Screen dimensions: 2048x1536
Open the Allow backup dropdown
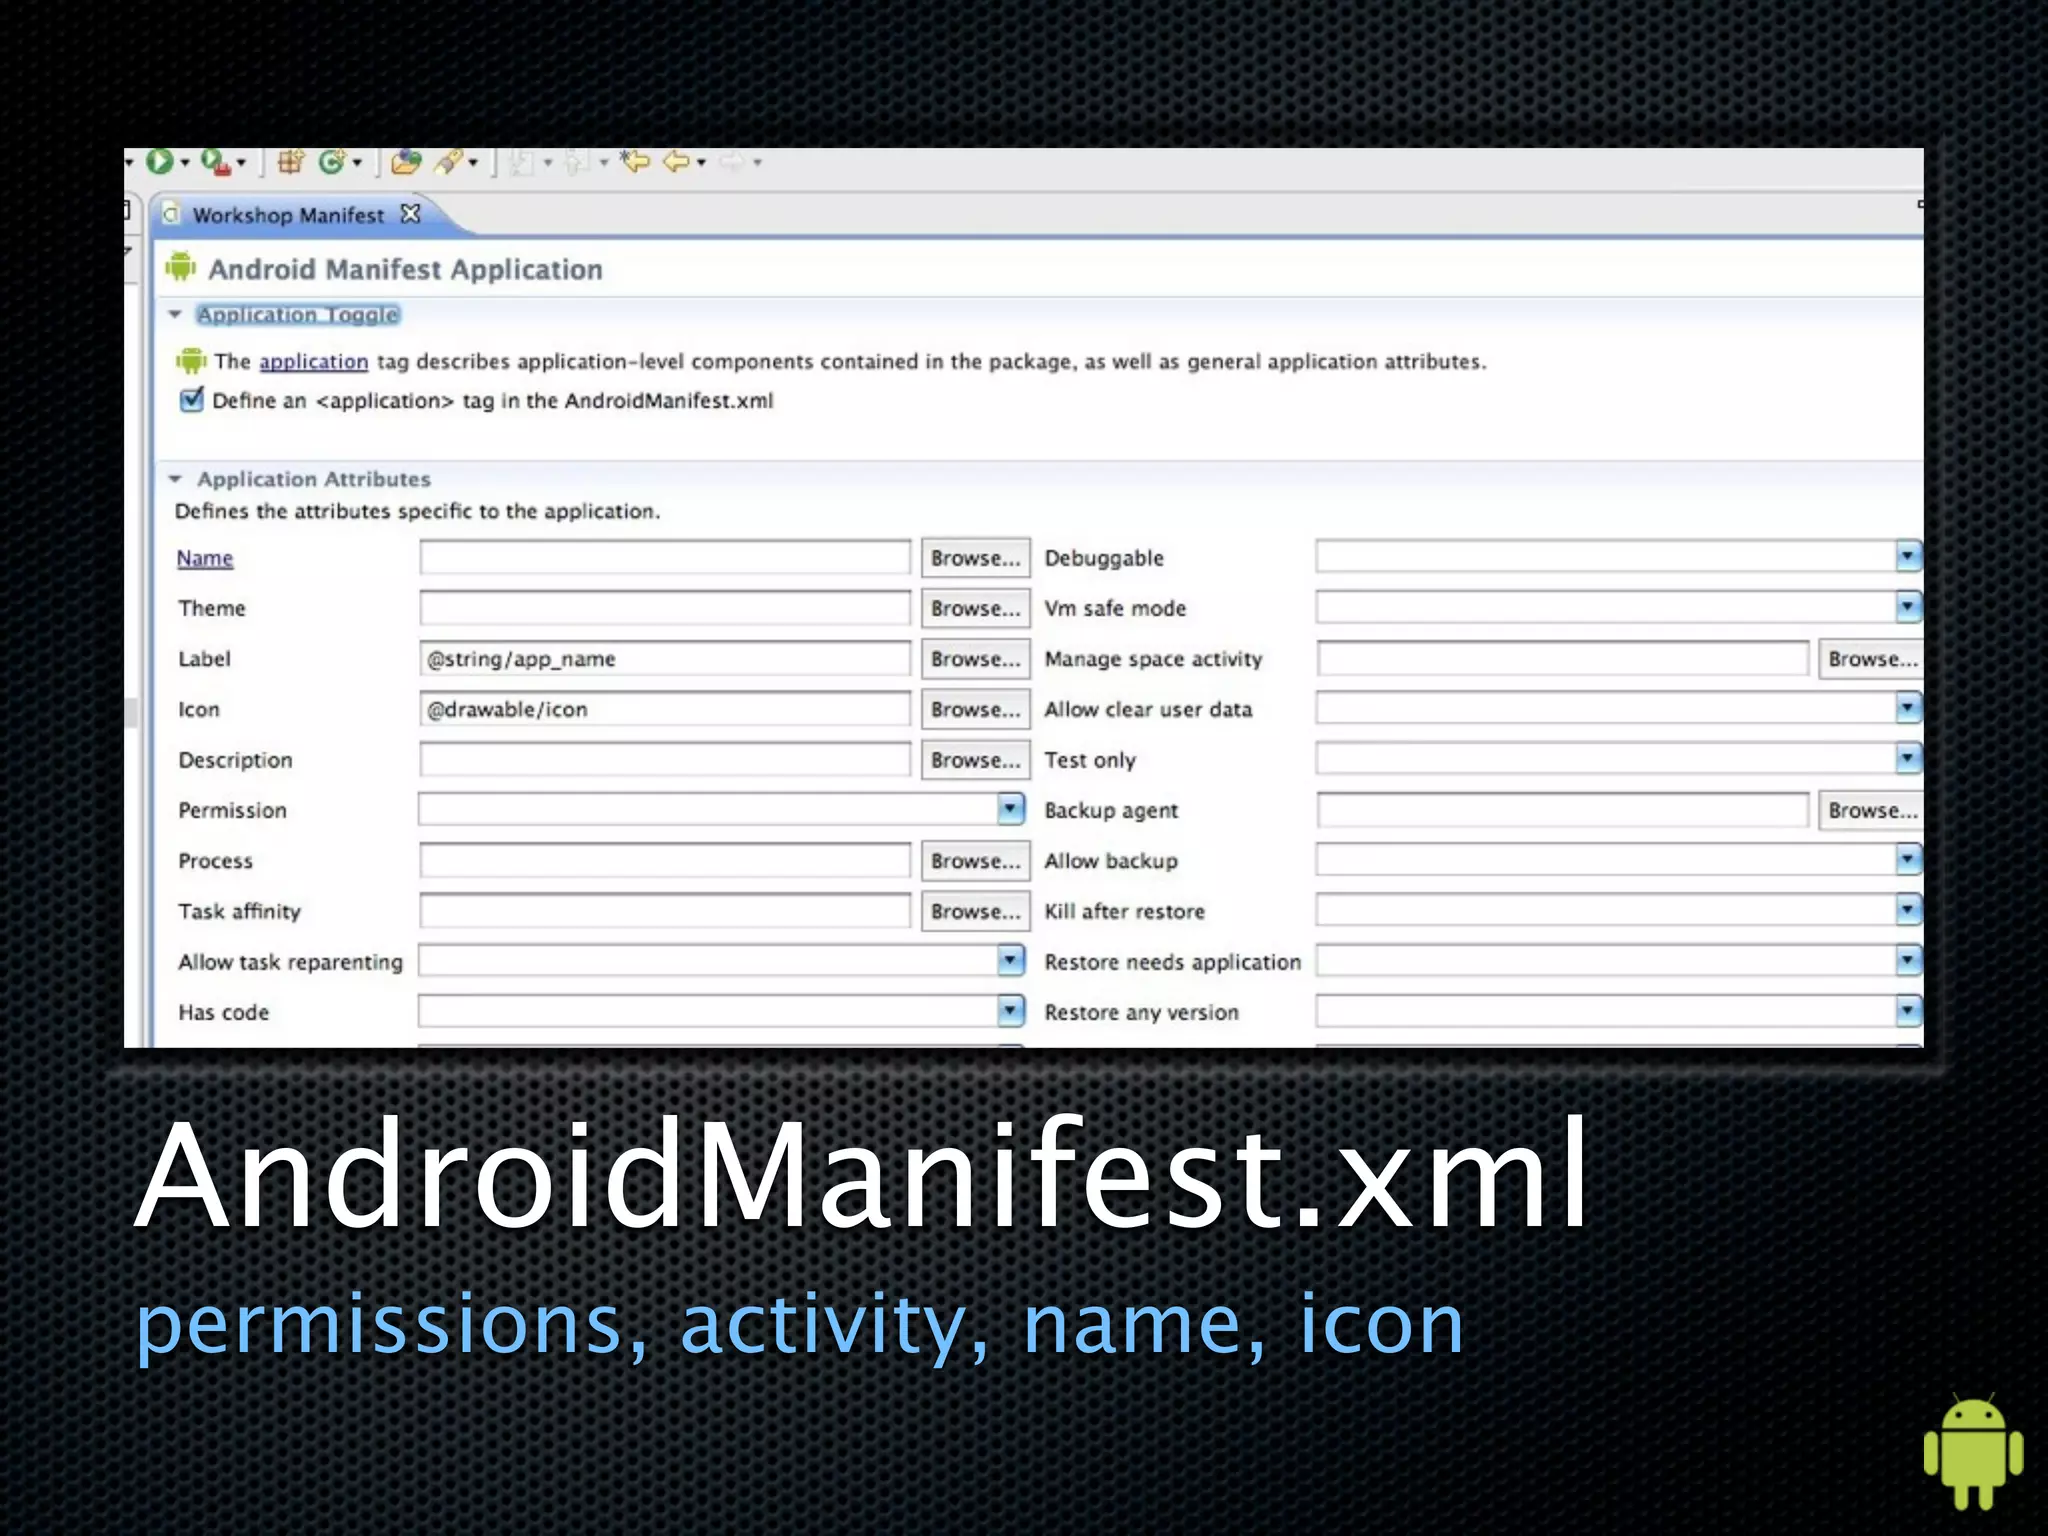(1908, 859)
